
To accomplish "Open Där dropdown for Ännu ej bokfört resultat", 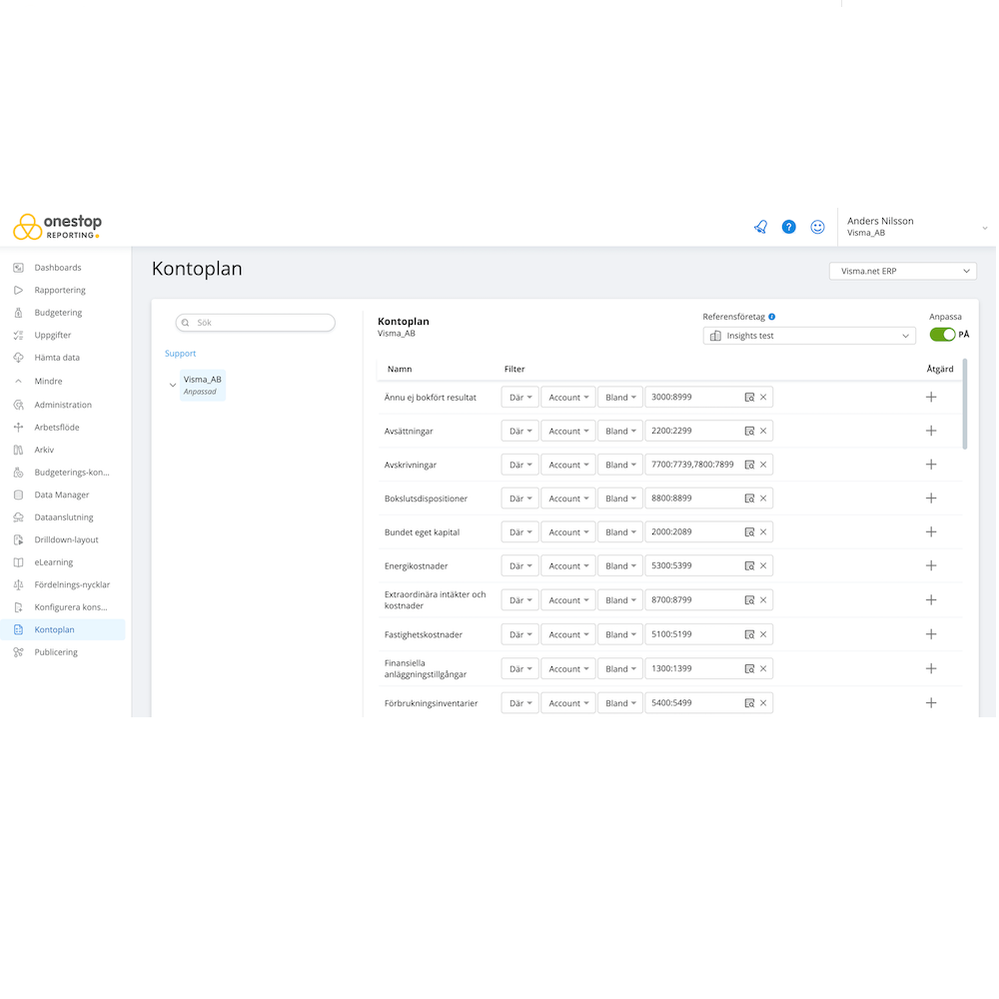I will (x=520, y=397).
